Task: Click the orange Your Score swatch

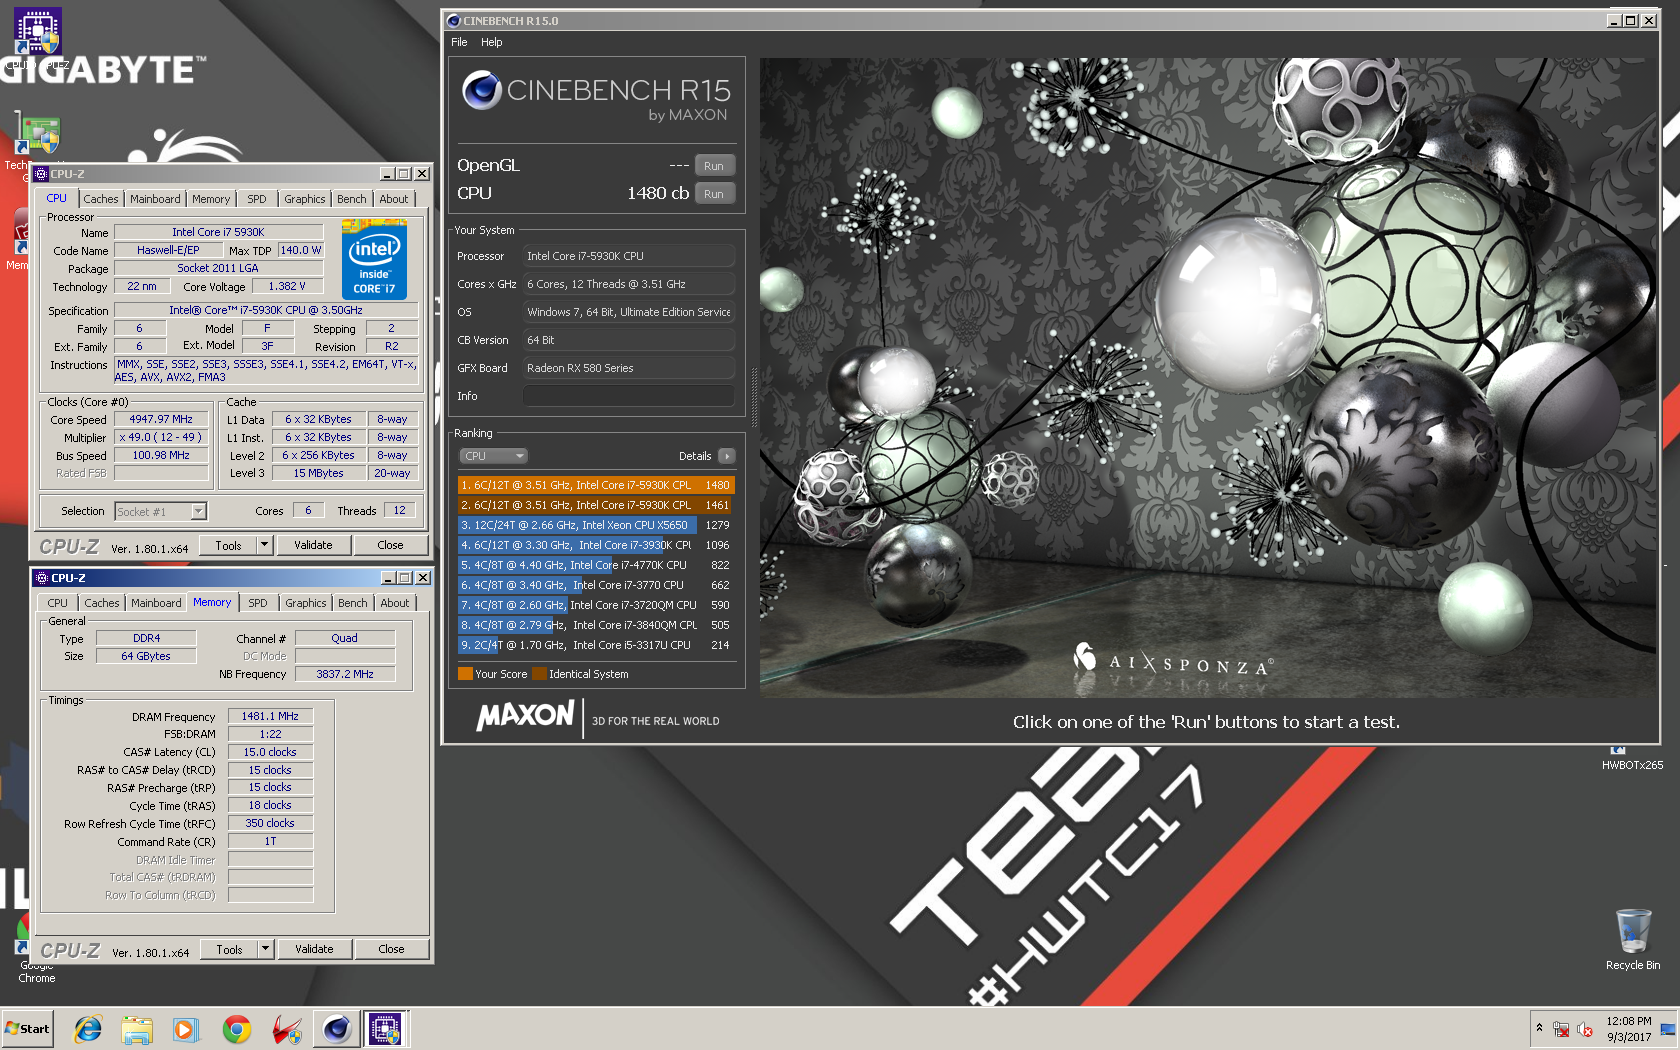Action: (465, 674)
